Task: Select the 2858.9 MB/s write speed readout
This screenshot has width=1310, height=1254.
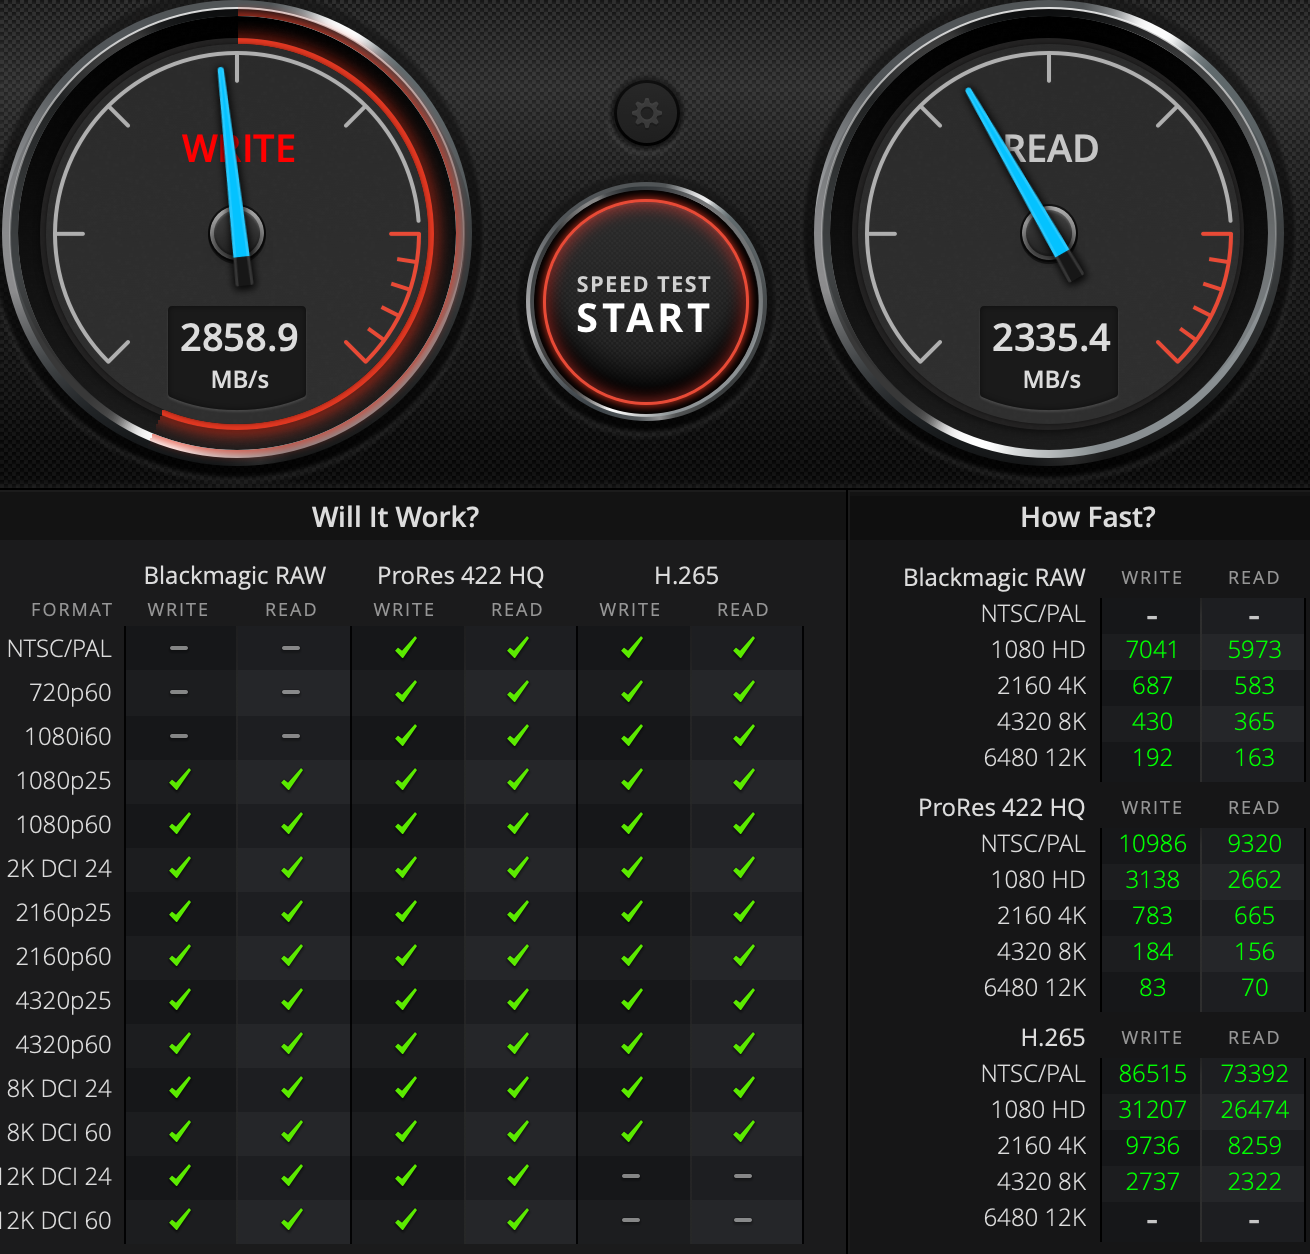Action: [238, 357]
